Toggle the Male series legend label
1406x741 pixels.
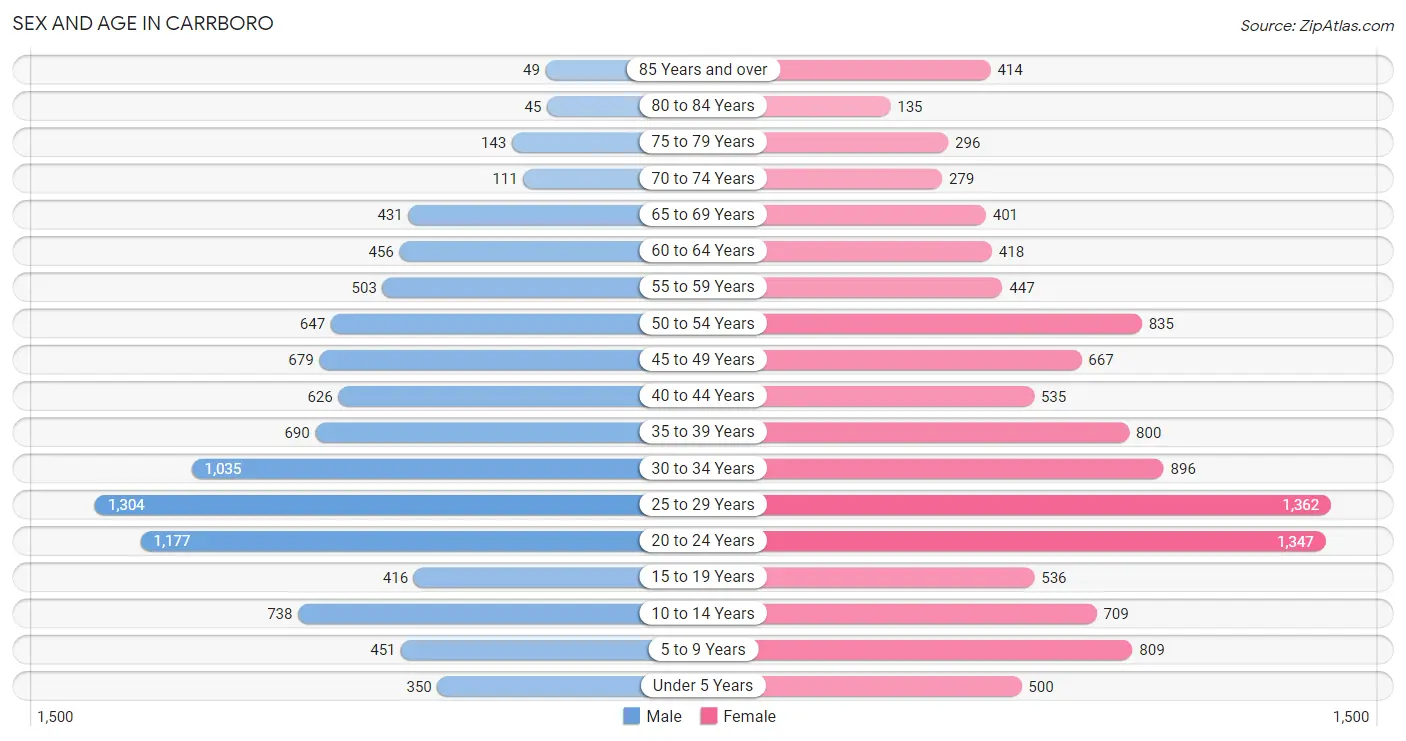coord(664,716)
